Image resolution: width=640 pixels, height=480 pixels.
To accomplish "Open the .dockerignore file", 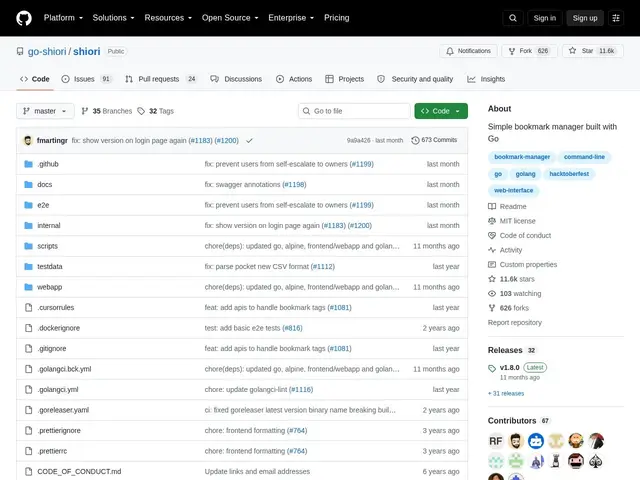I will click(59, 328).
